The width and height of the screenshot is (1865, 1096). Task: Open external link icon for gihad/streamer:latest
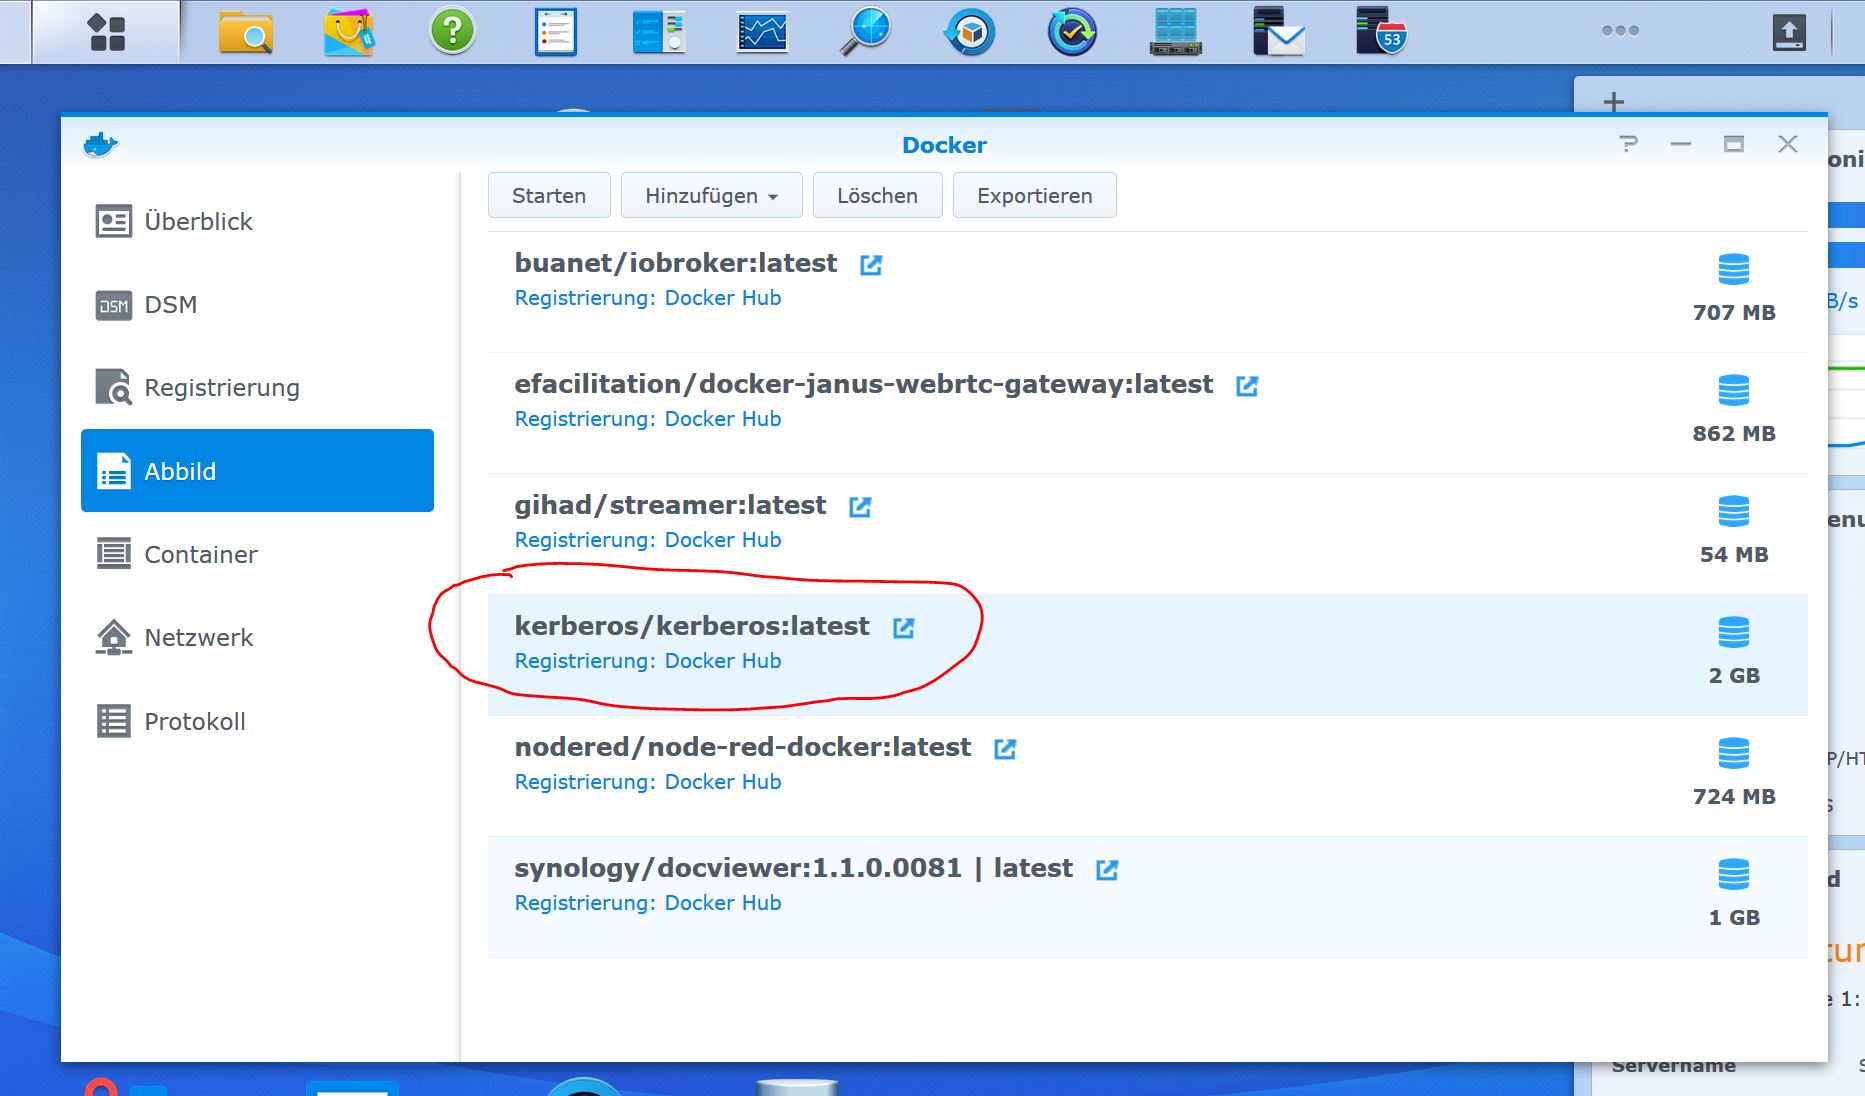point(860,507)
